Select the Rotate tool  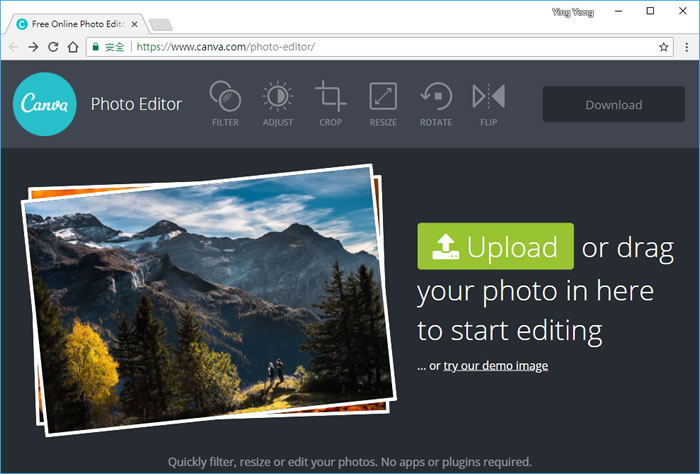[x=436, y=102]
